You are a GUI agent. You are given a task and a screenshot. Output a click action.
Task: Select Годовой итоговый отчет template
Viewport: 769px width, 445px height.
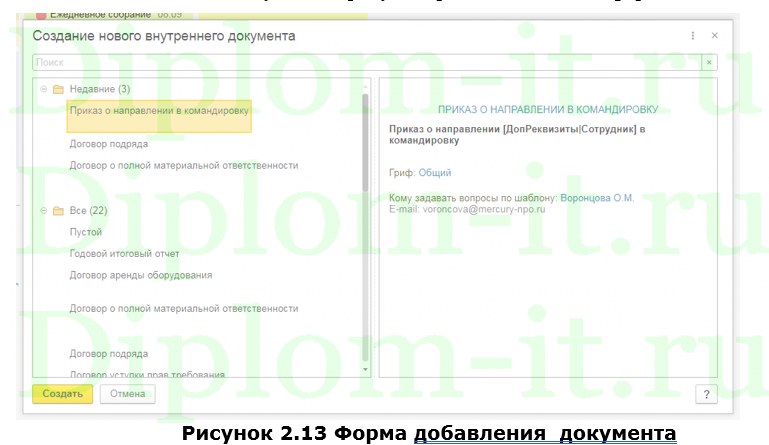(125, 254)
